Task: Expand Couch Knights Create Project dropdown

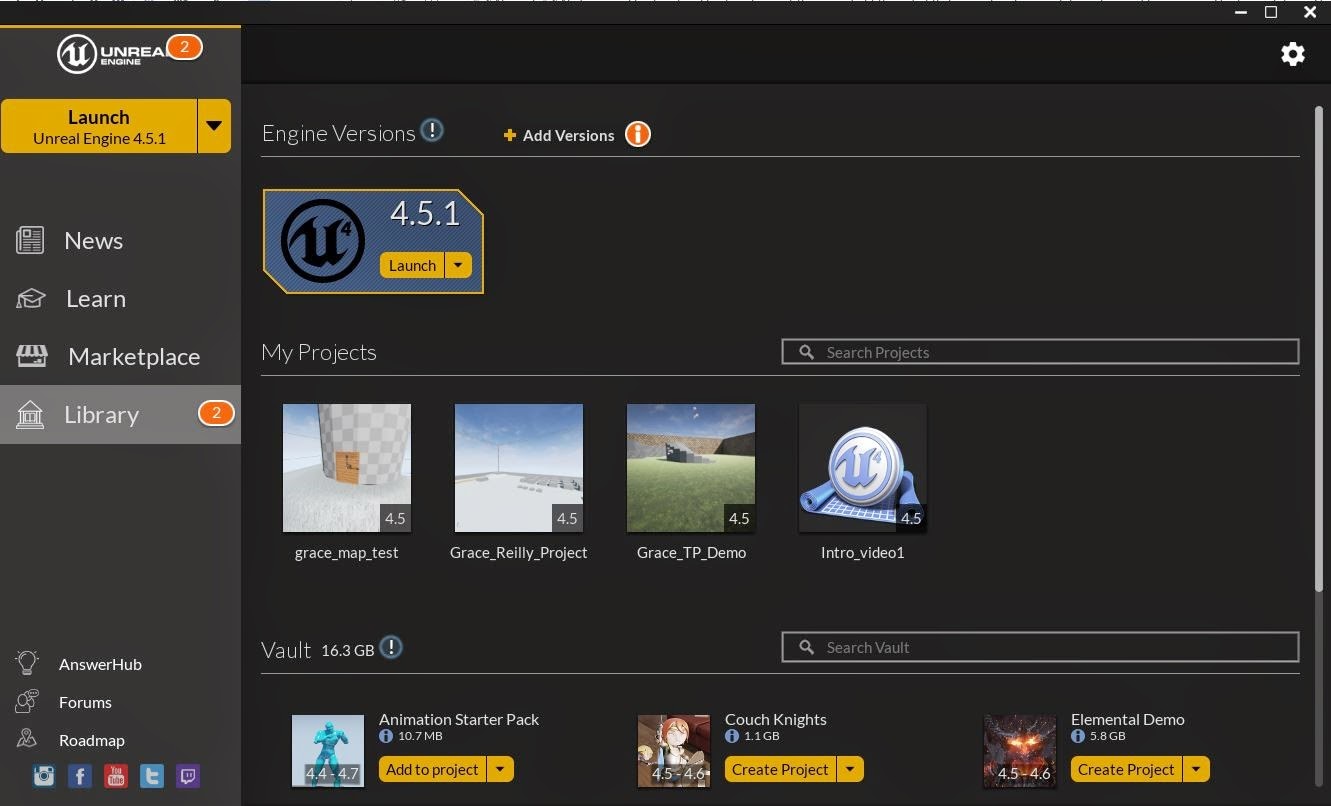Action: tap(850, 769)
